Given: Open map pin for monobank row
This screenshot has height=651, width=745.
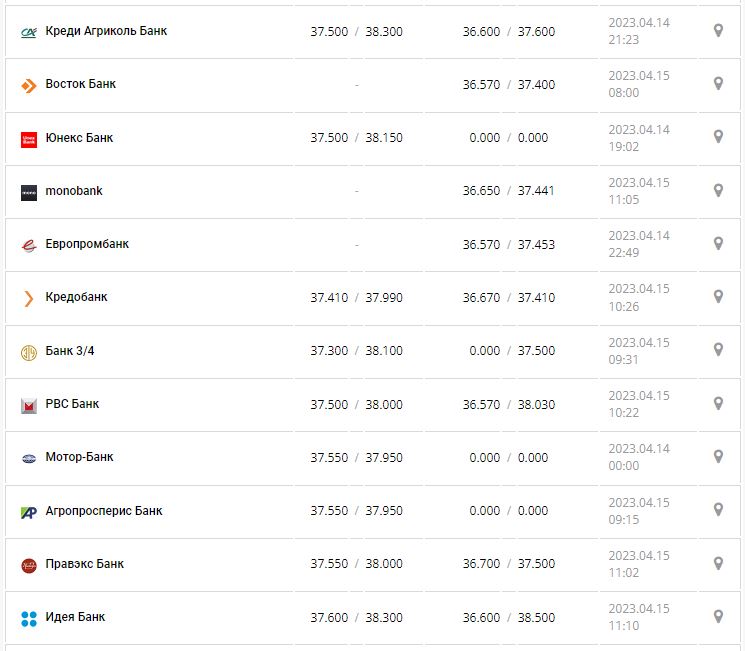Looking at the screenshot, I should (x=718, y=190).
